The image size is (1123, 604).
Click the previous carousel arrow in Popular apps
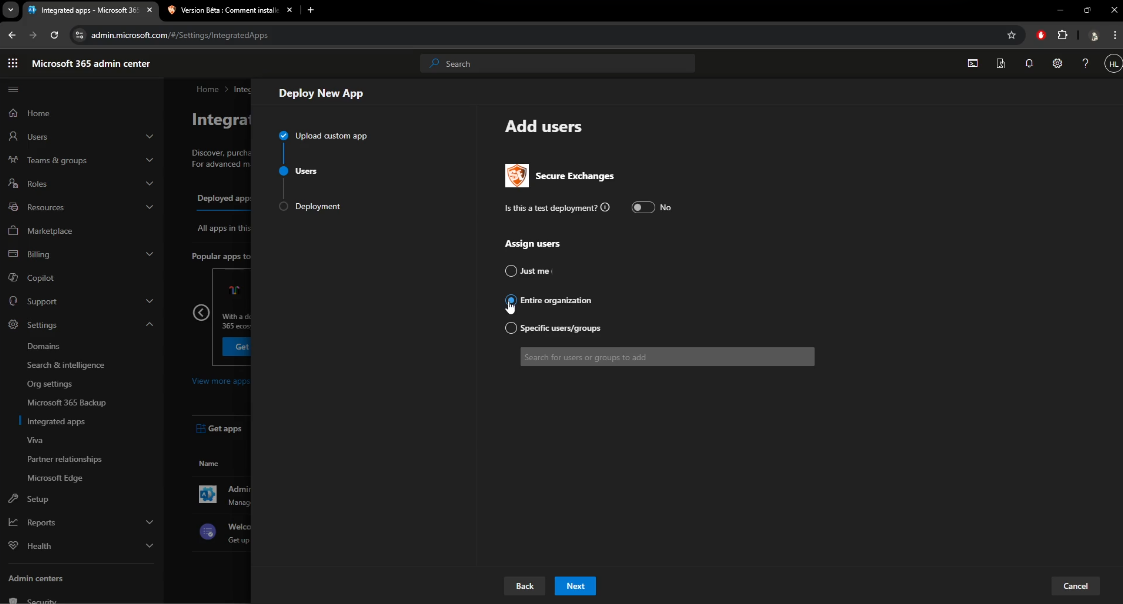tap(201, 312)
